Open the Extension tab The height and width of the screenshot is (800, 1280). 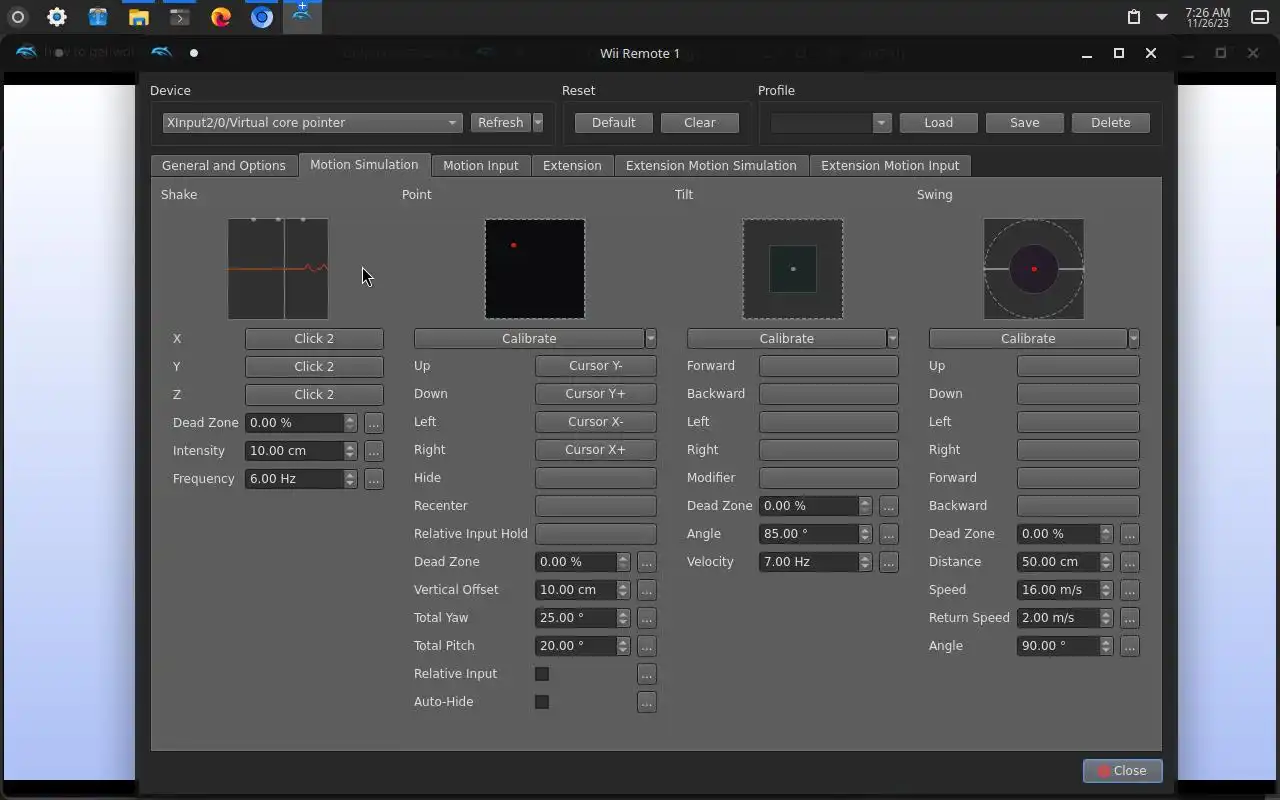[572, 165]
